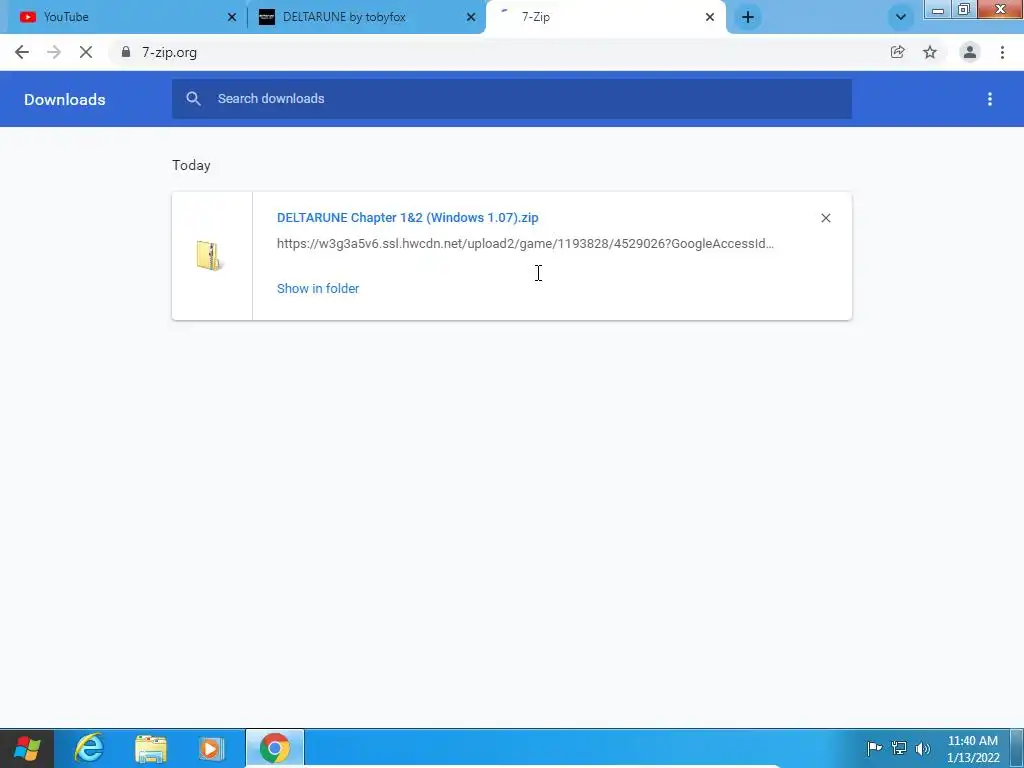Share this page icon
Screen dimensions: 1024x768
[x=898, y=52]
